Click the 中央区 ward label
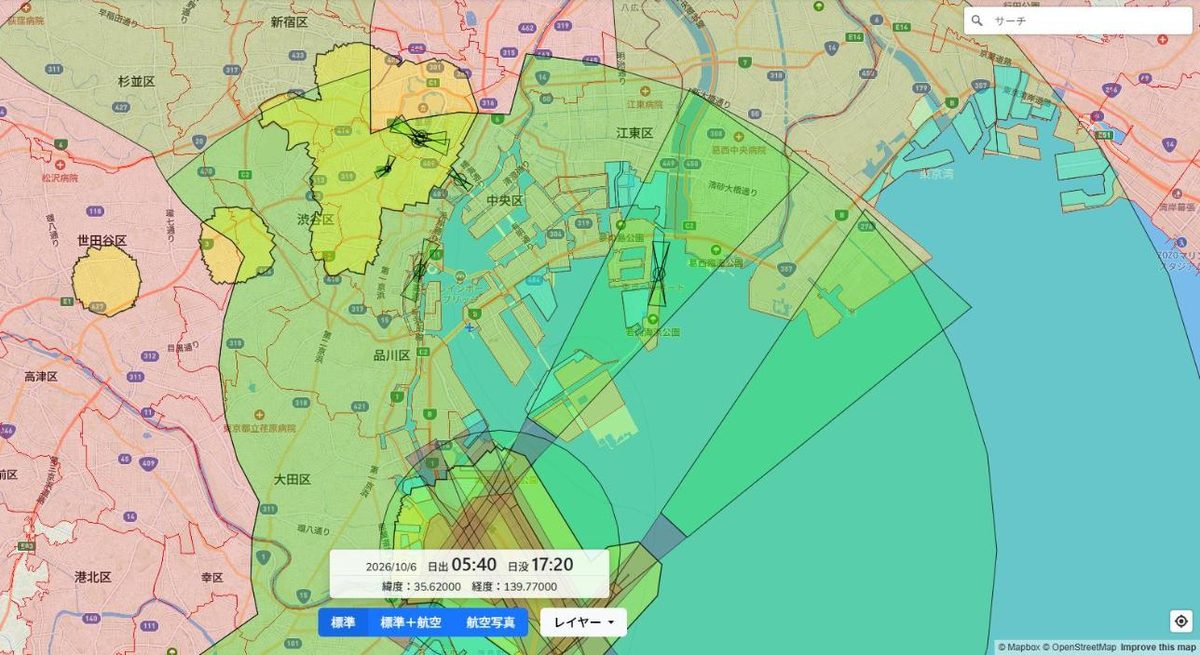1200x655 pixels. 505,200
